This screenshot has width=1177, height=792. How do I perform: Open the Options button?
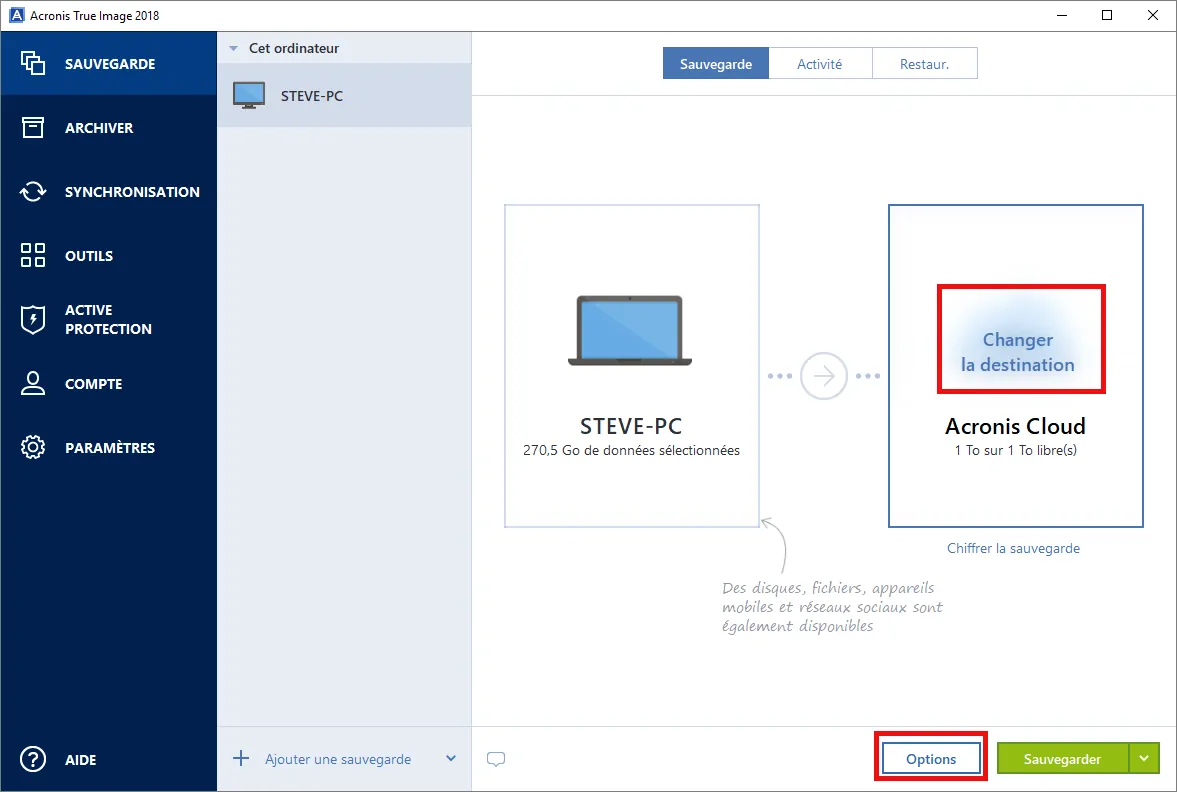931,758
